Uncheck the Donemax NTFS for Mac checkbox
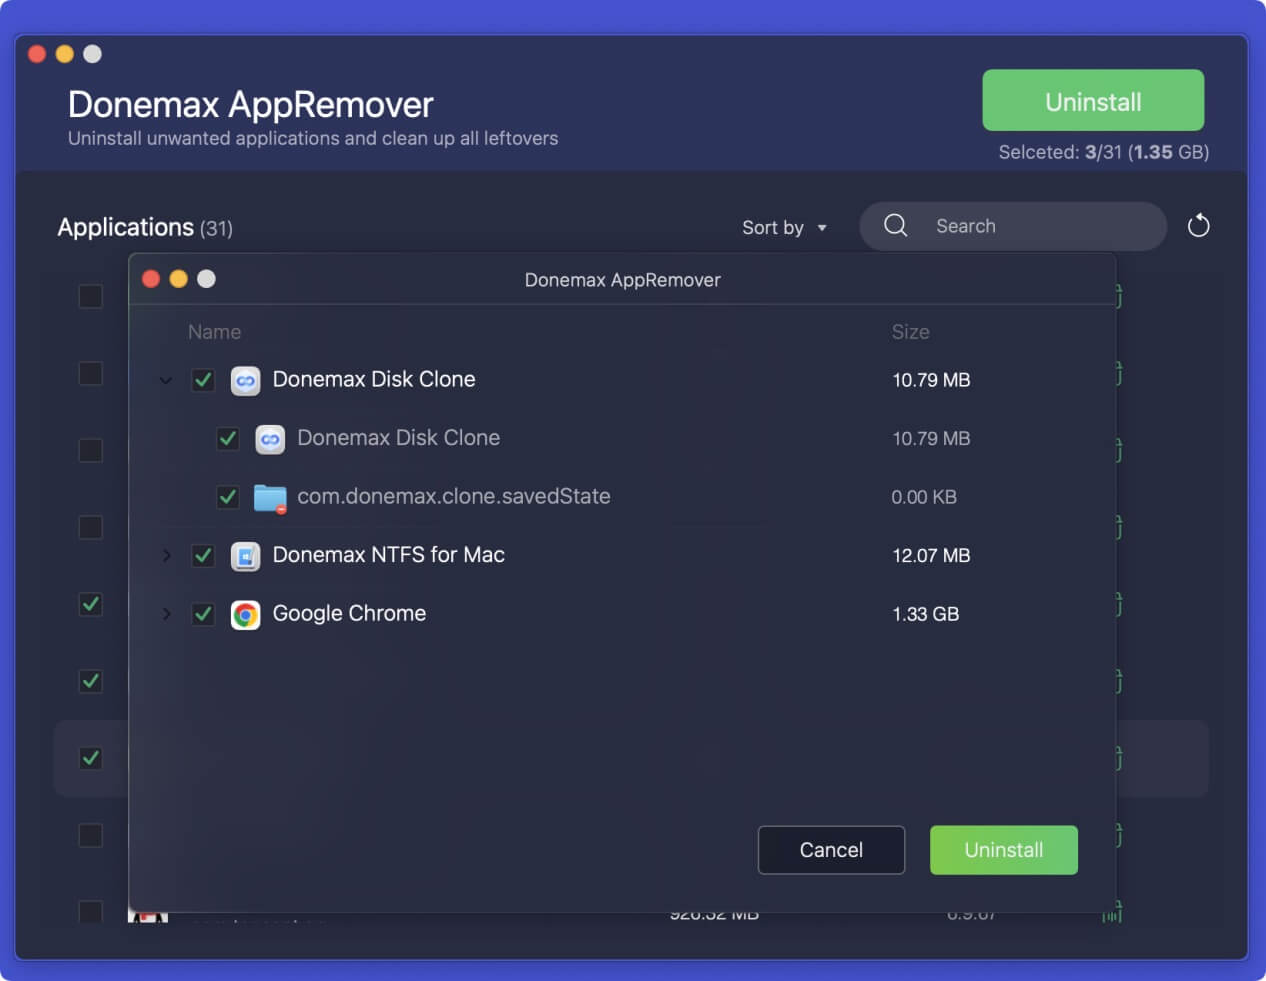The height and width of the screenshot is (981, 1266). (203, 556)
